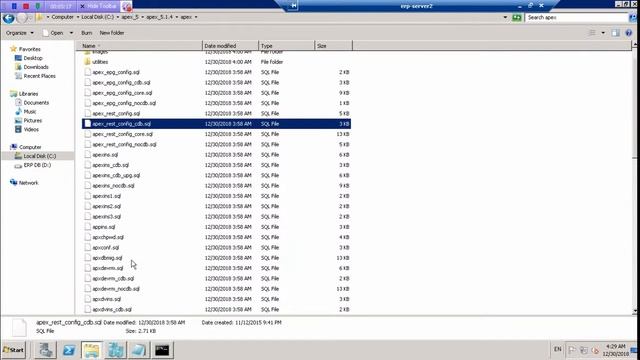Open Recent Places in navigation pane
Viewport: 640px width, 360px height.
pyautogui.click(x=39, y=76)
